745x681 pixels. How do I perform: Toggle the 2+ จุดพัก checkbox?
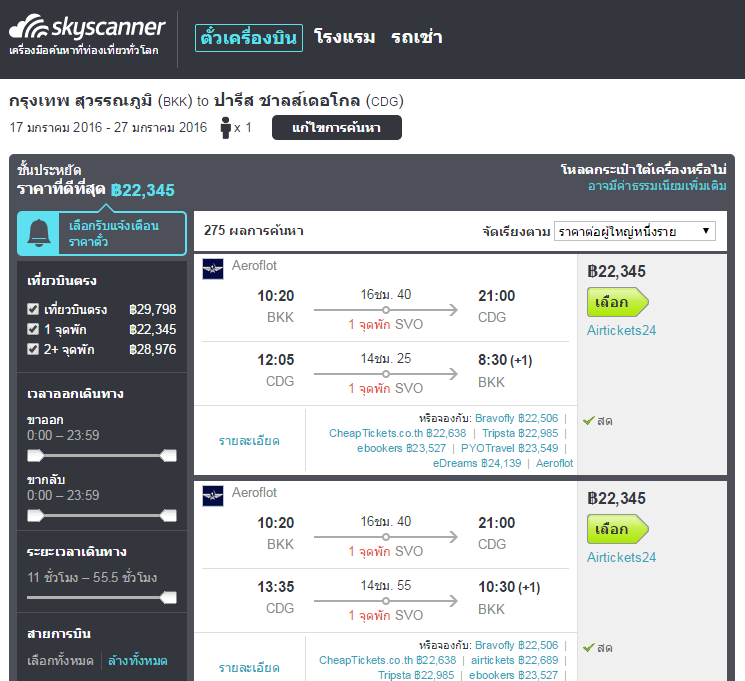(33, 349)
